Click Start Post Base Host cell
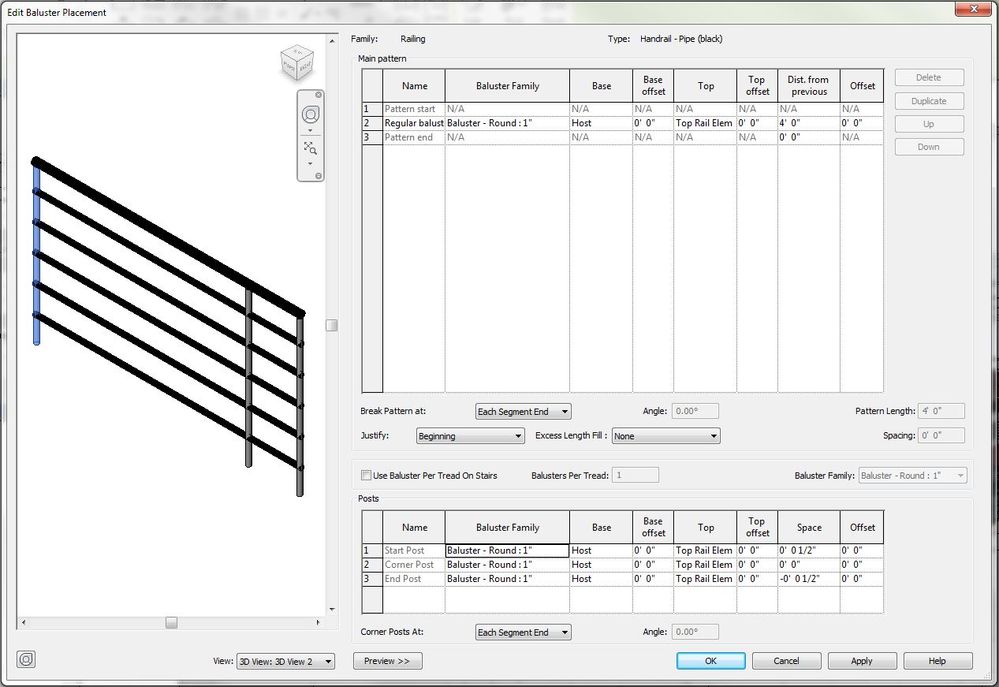 (x=601, y=551)
